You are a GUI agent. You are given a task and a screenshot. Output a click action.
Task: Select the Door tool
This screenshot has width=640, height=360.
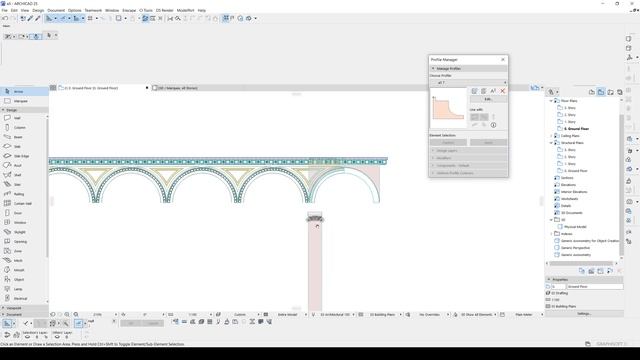click(23, 213)
